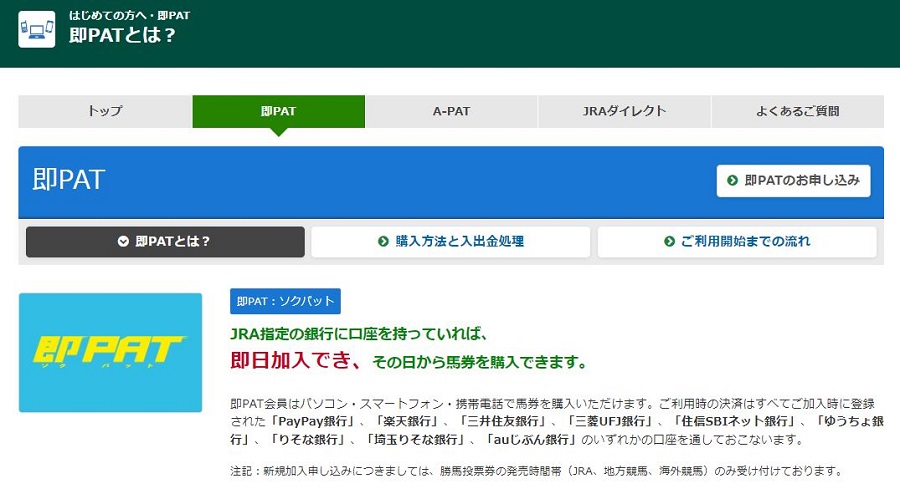Click the green heading JRA指定の銀行に口座を持っていれば
The image size is (900, 494).
(x=359, y=334)
